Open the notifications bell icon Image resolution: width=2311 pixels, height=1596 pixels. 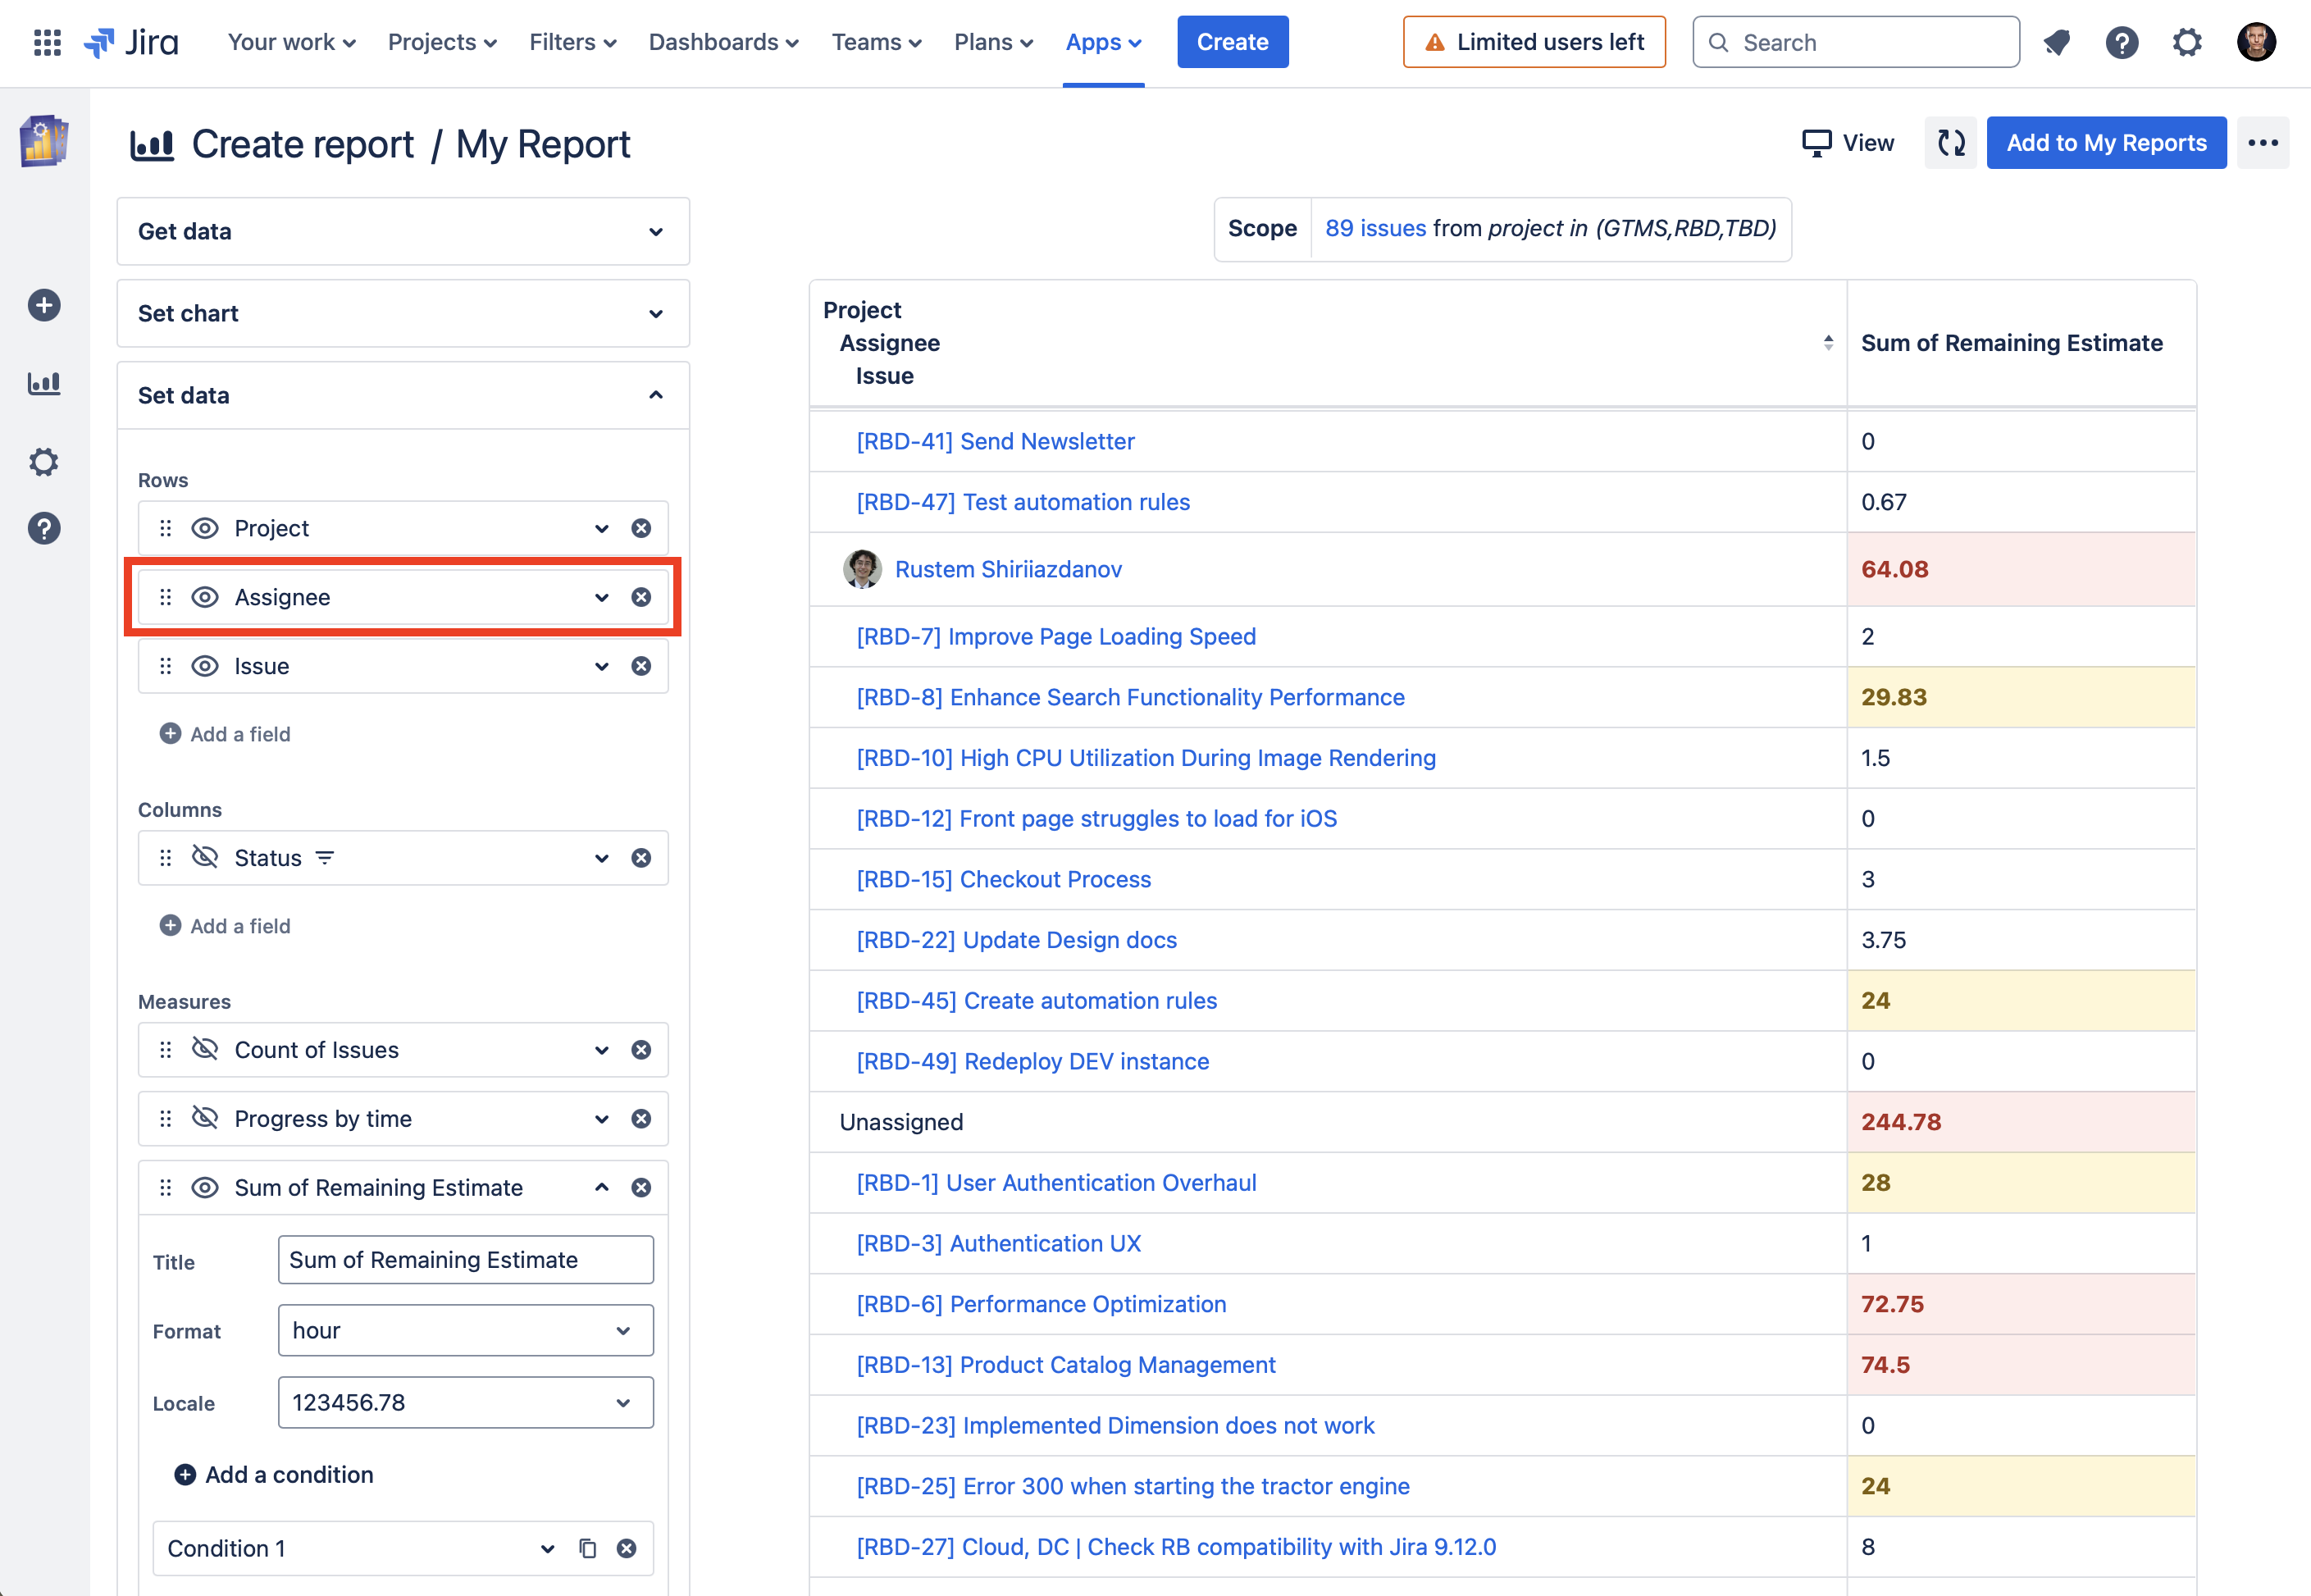(x=2056, y=42)
